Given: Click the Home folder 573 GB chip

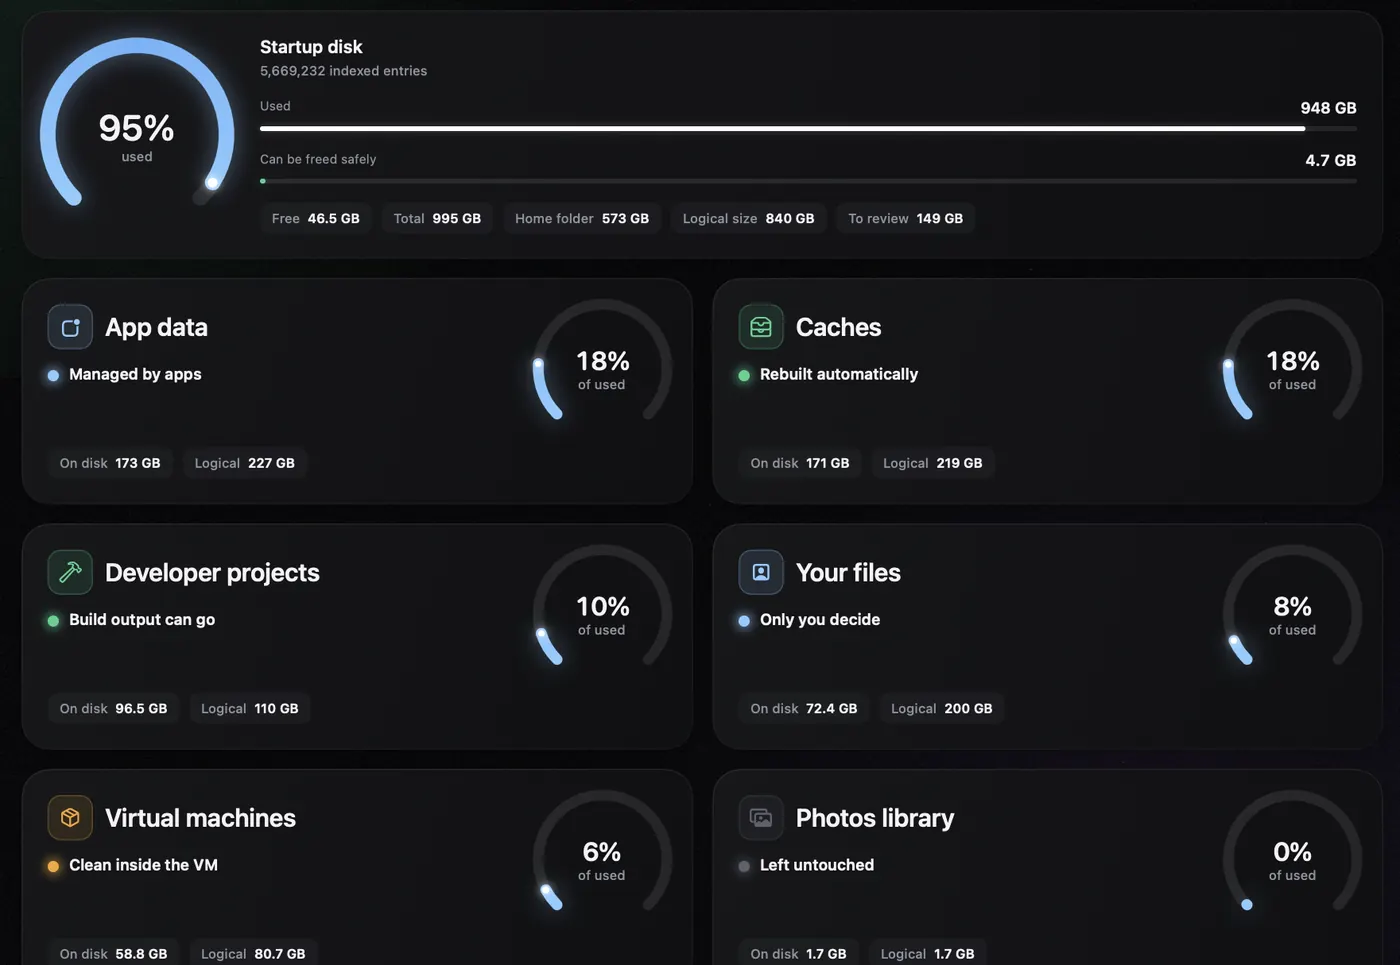Looking at the screenshot, I should point(582,218).
